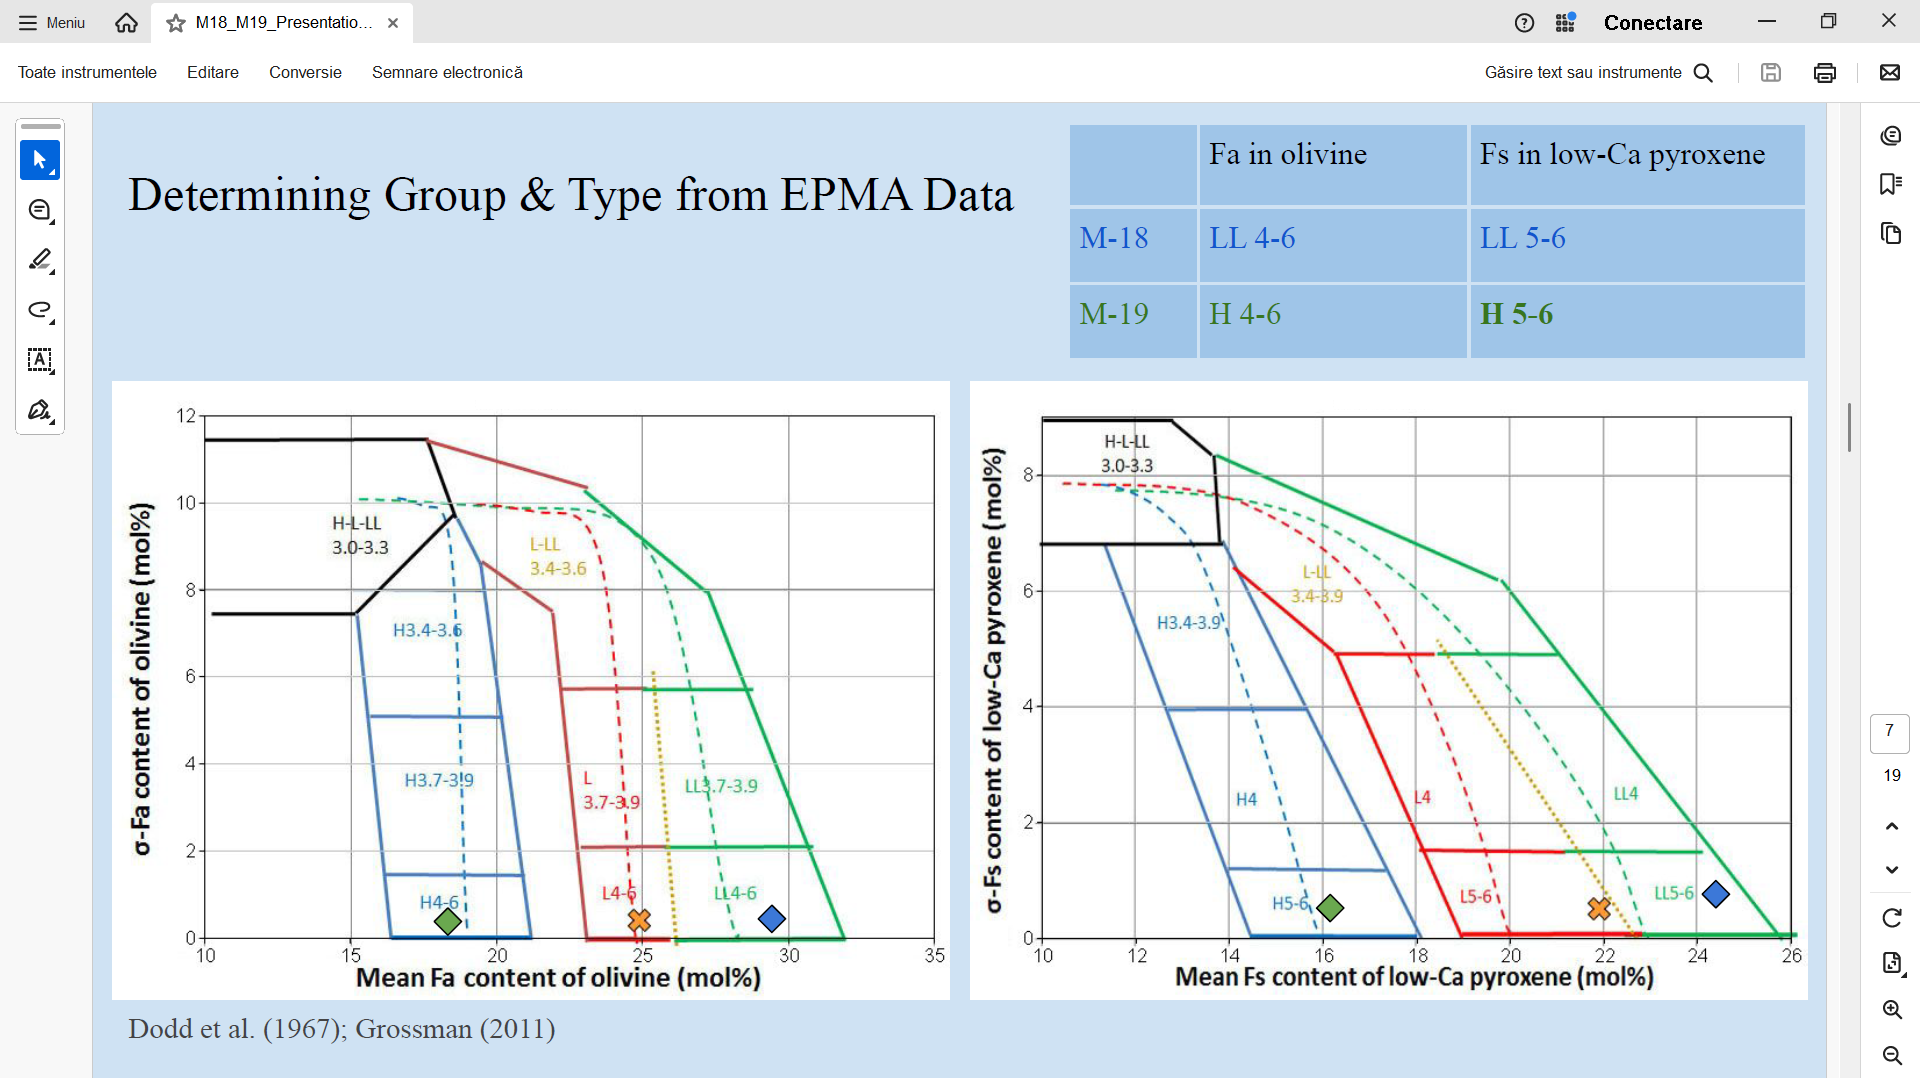Open the page thumbnails copy panel
This screenshot has height=1080, width=1920.
pos(1890,233)
